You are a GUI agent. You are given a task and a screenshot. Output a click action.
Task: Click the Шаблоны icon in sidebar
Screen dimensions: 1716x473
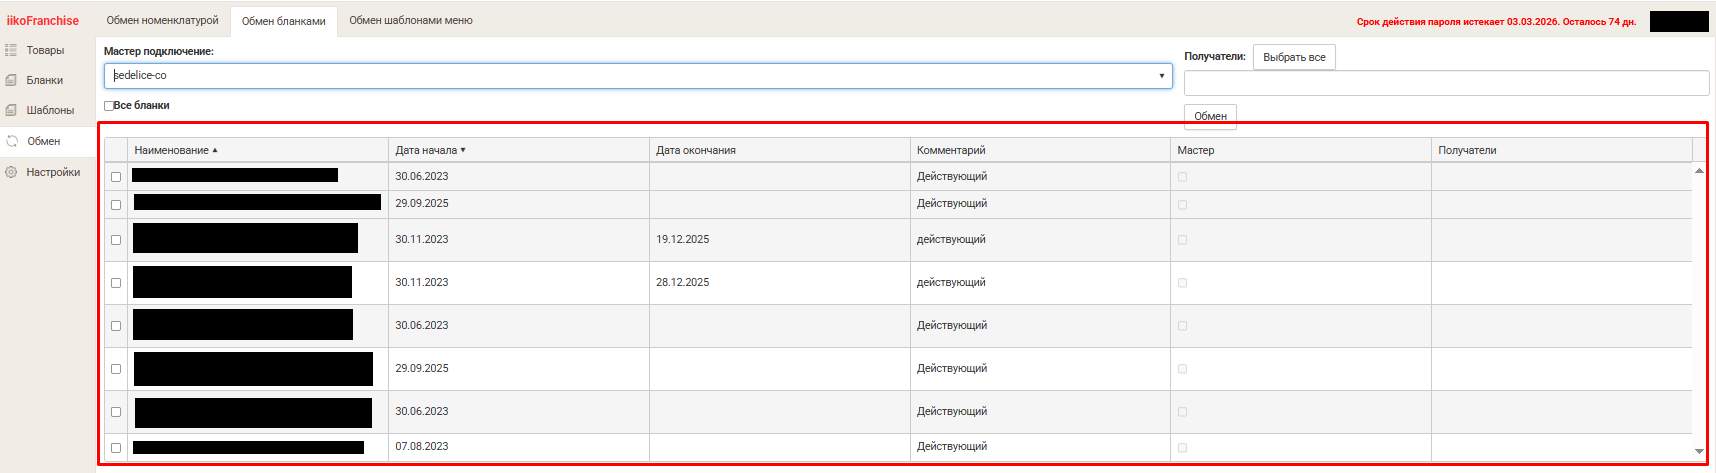pyautogui.click(x=11, y=110)
